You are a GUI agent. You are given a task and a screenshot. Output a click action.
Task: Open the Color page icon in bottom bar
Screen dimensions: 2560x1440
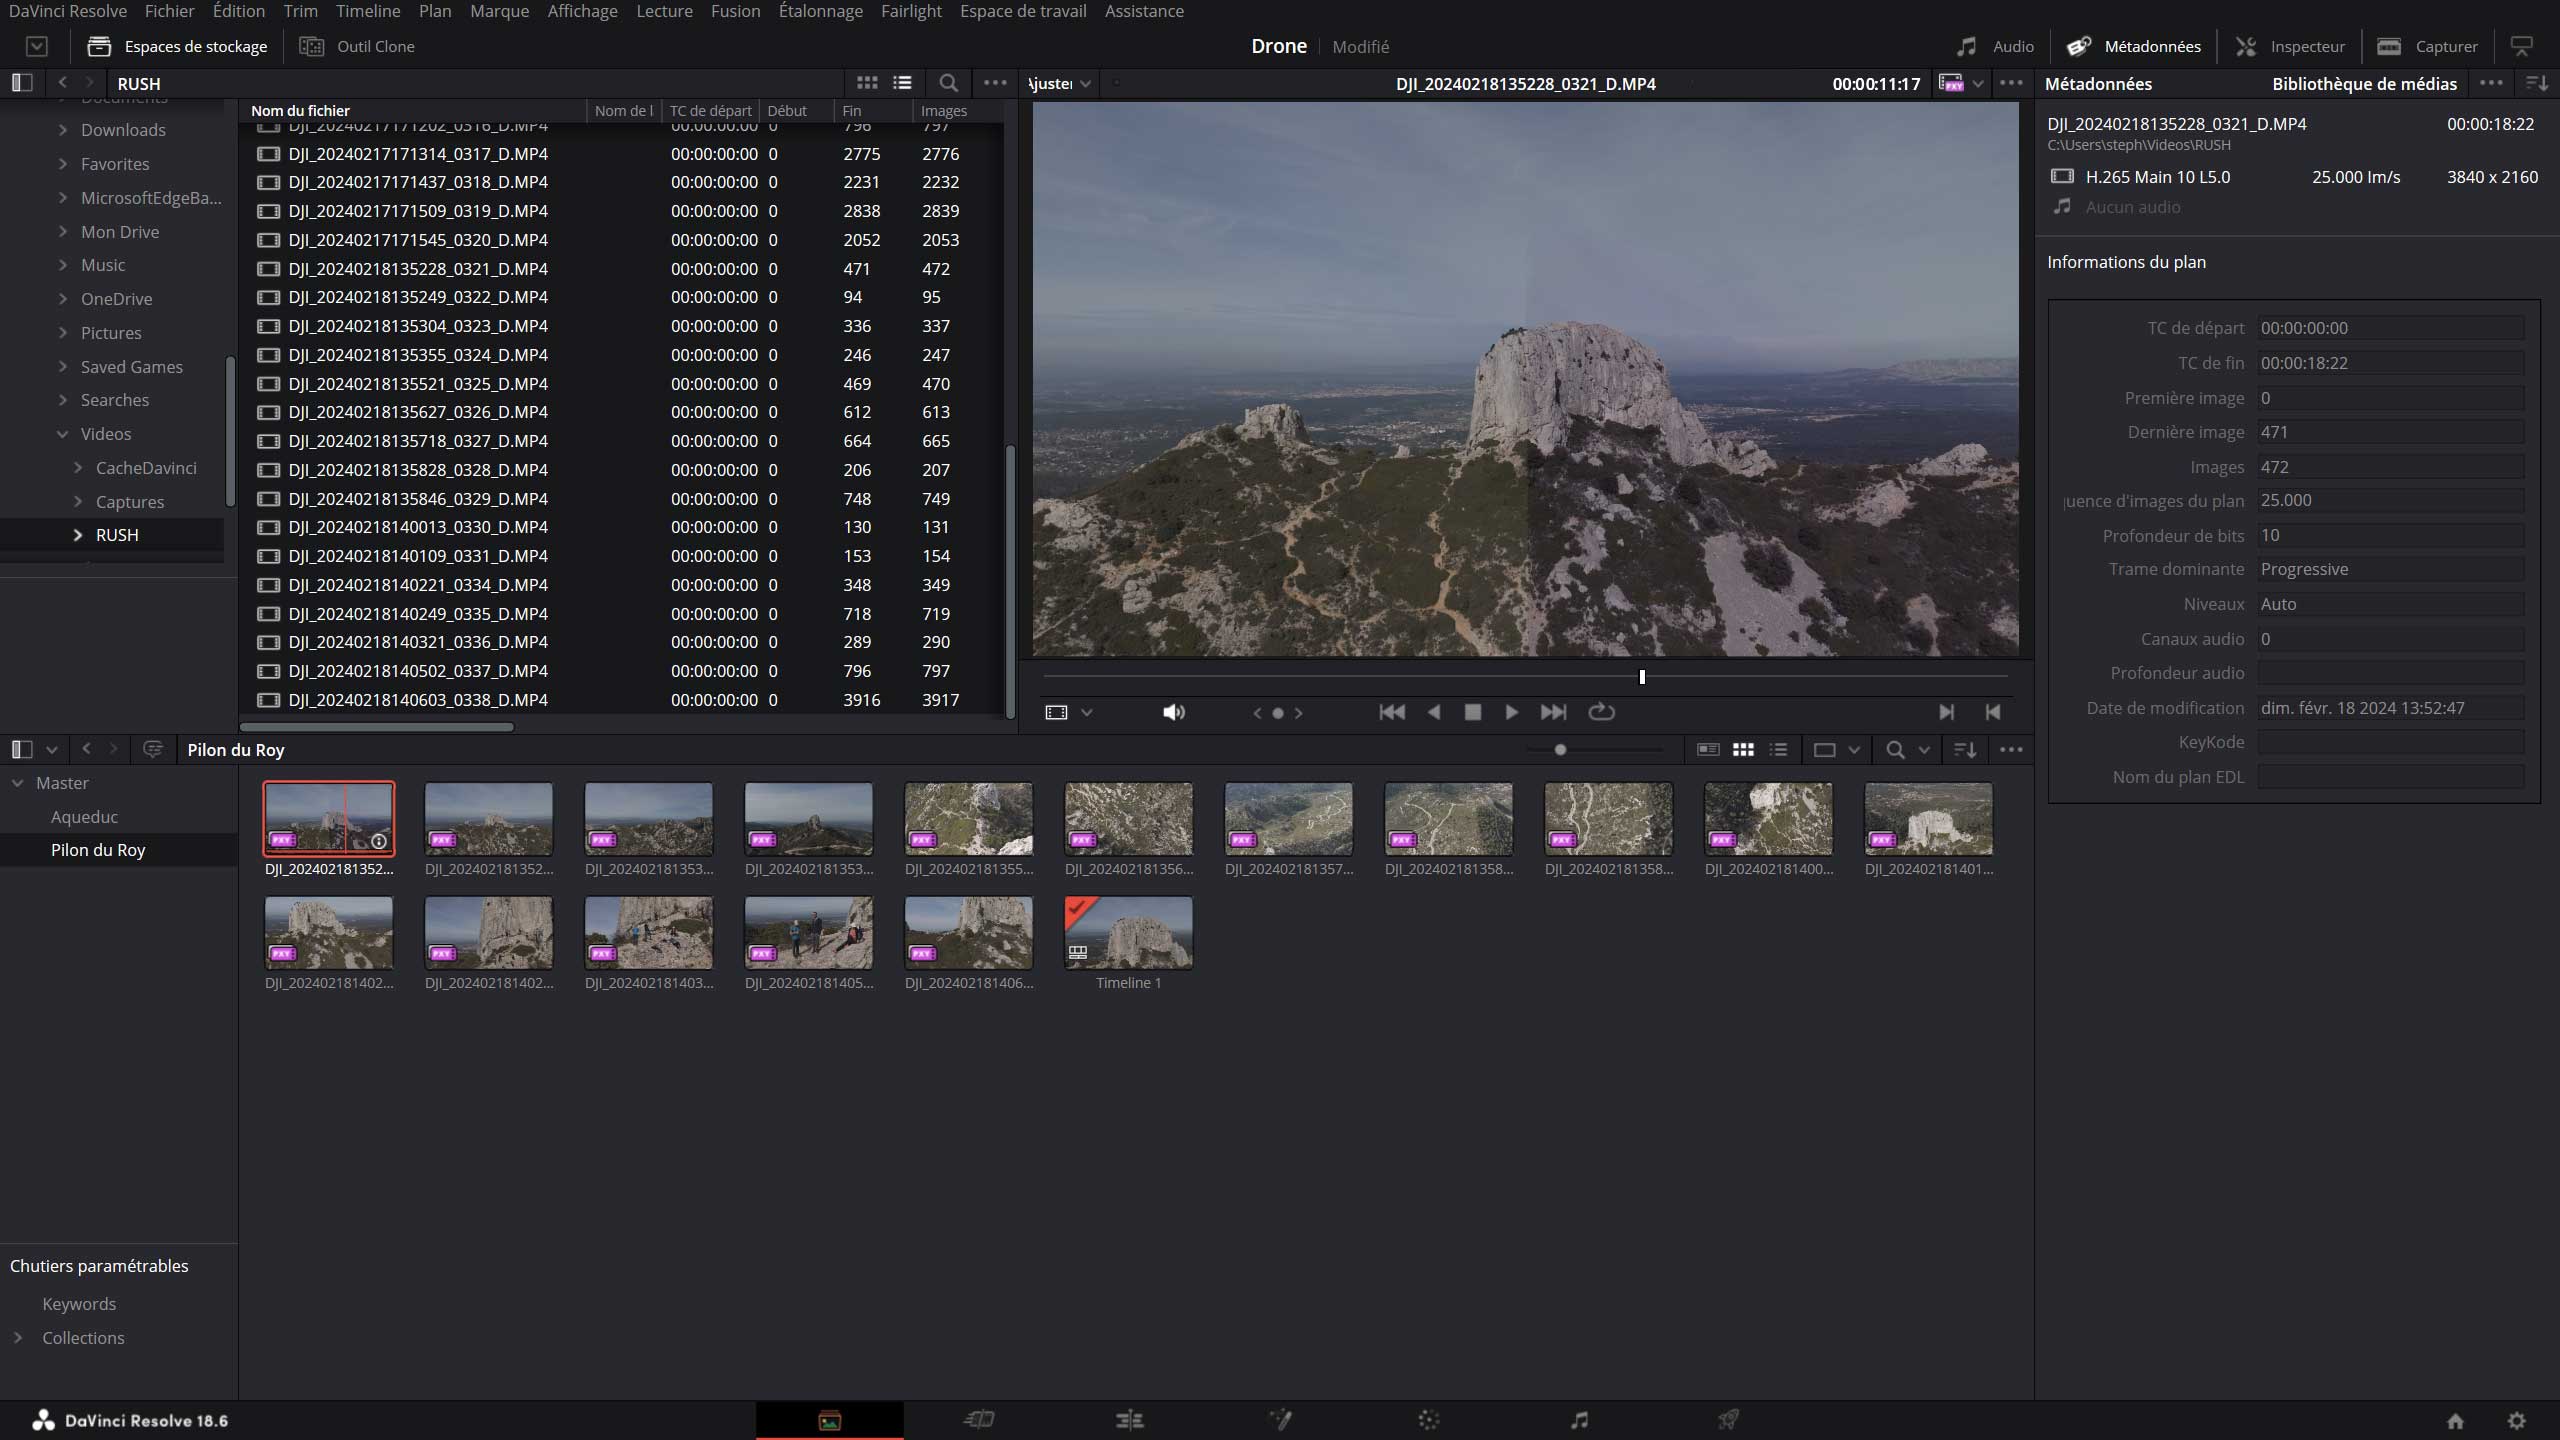click(x=1429, y=1420)
